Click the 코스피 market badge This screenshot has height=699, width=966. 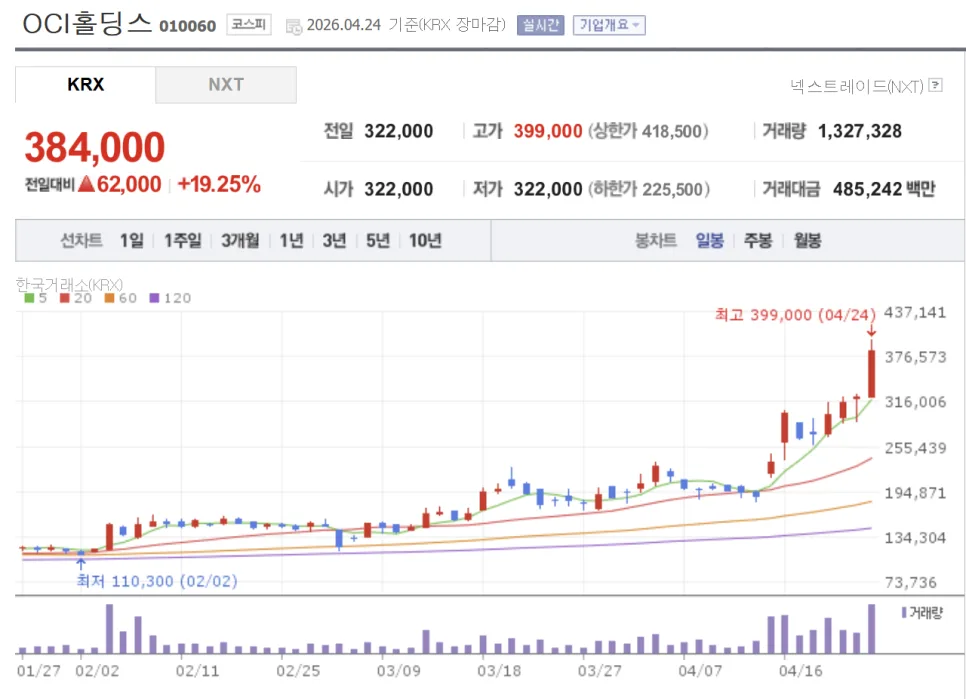pyautogui.click(x=249, y=25)
